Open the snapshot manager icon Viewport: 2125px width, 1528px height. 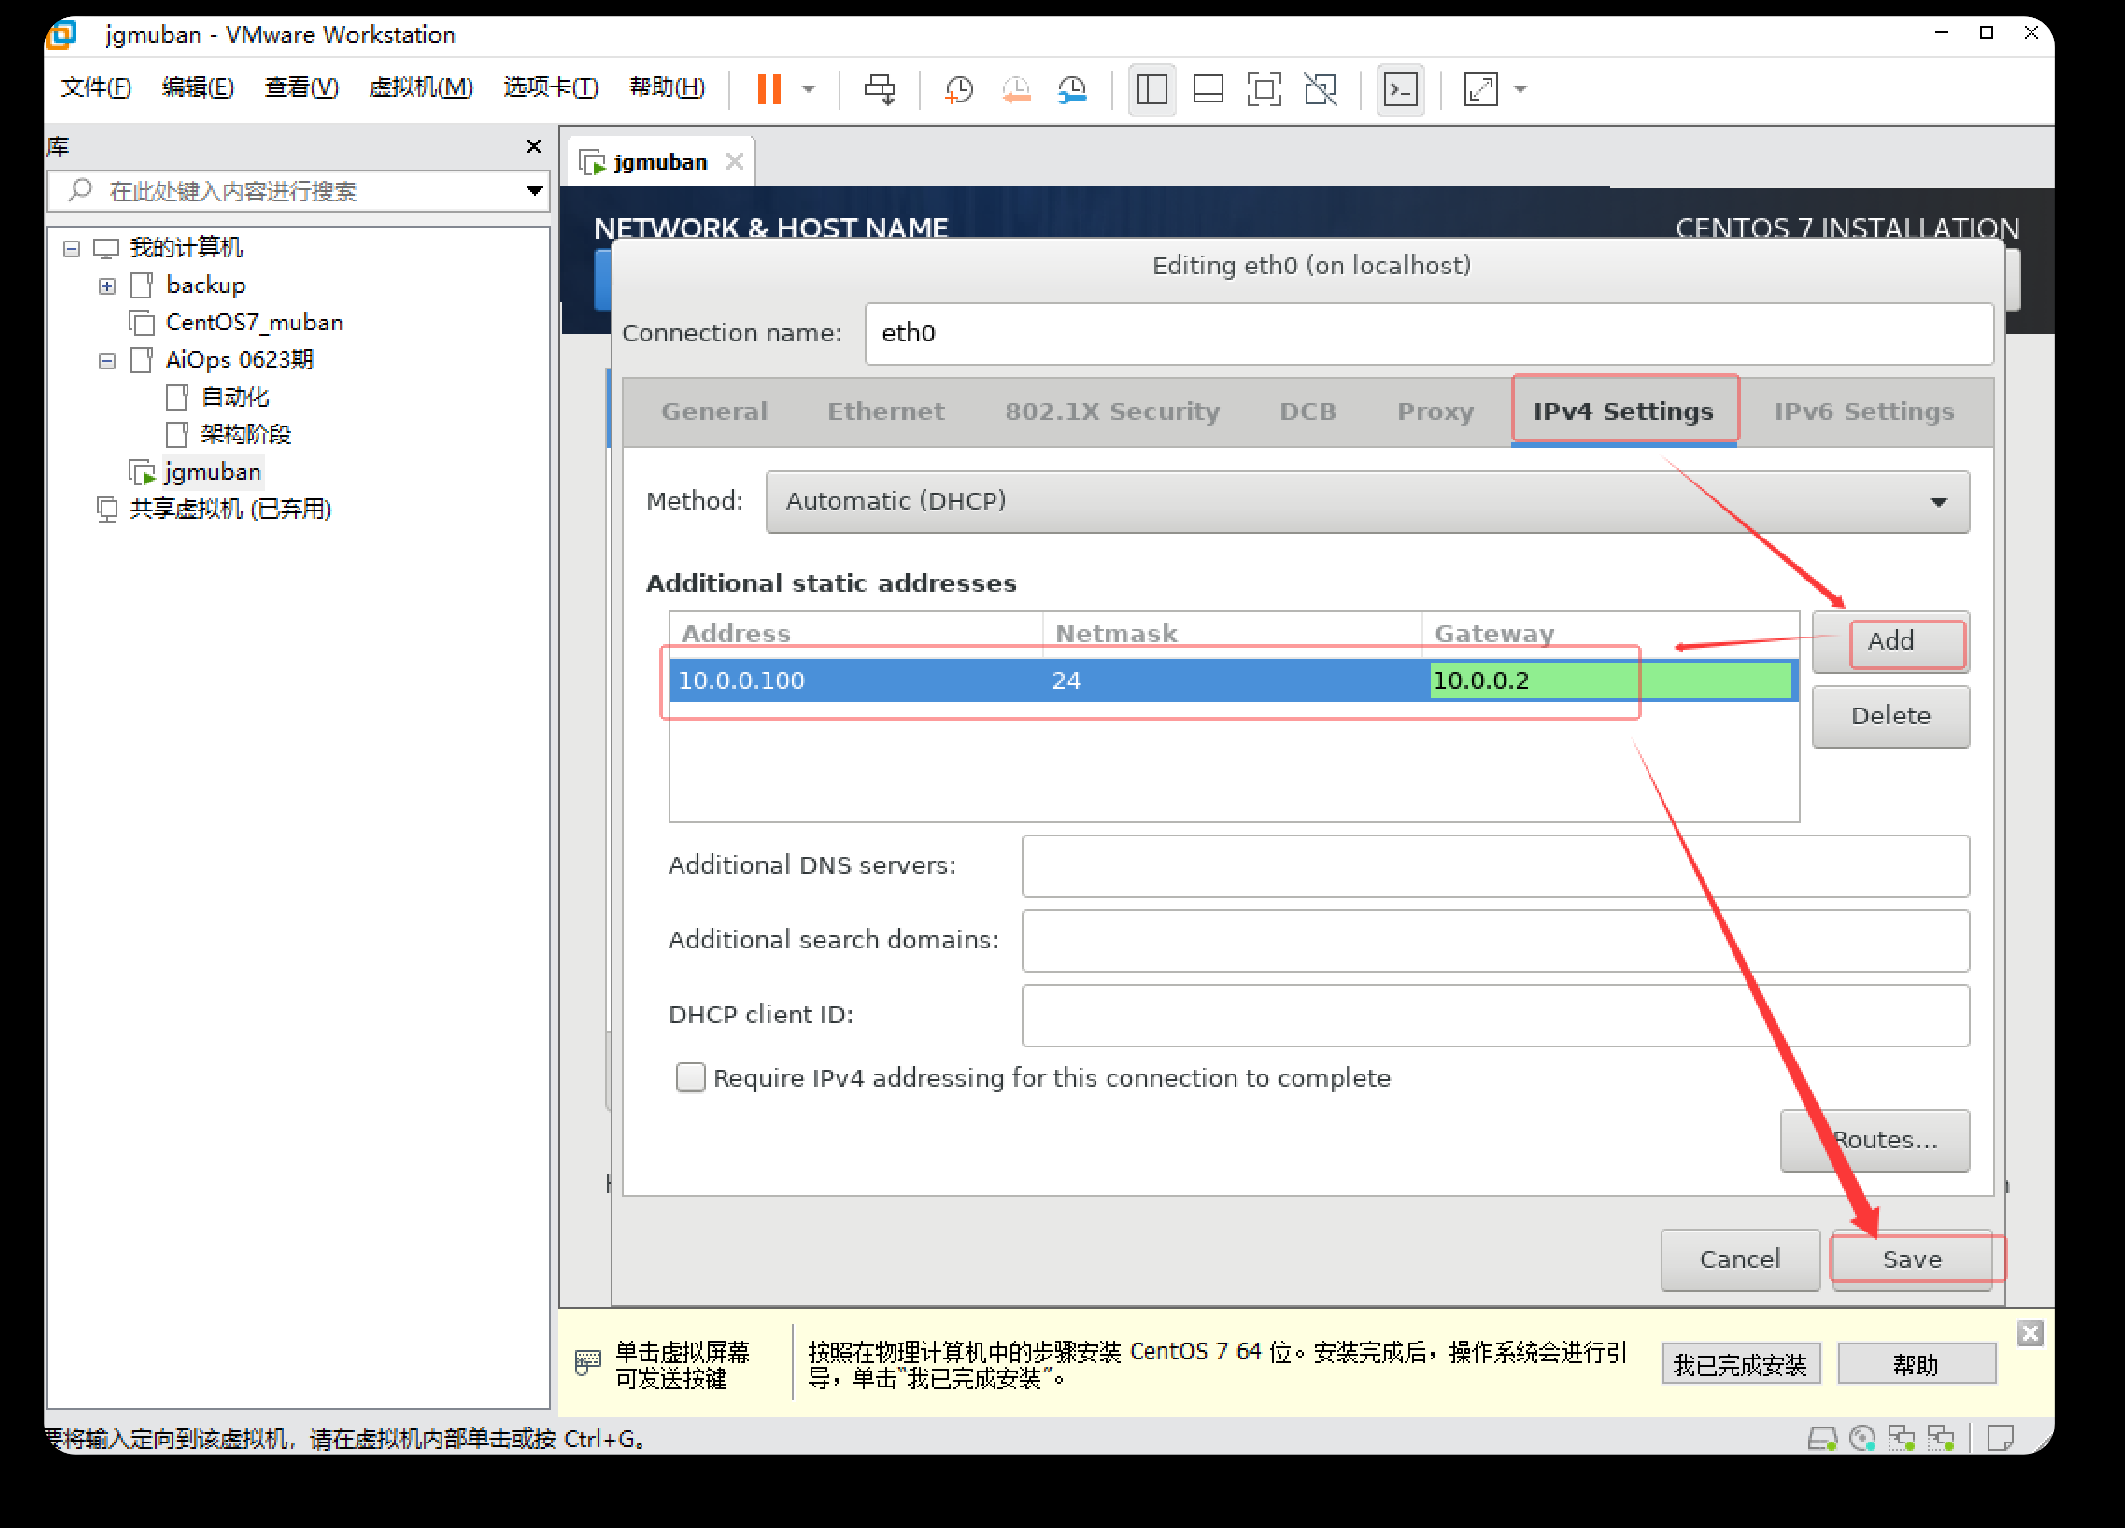1072,89
